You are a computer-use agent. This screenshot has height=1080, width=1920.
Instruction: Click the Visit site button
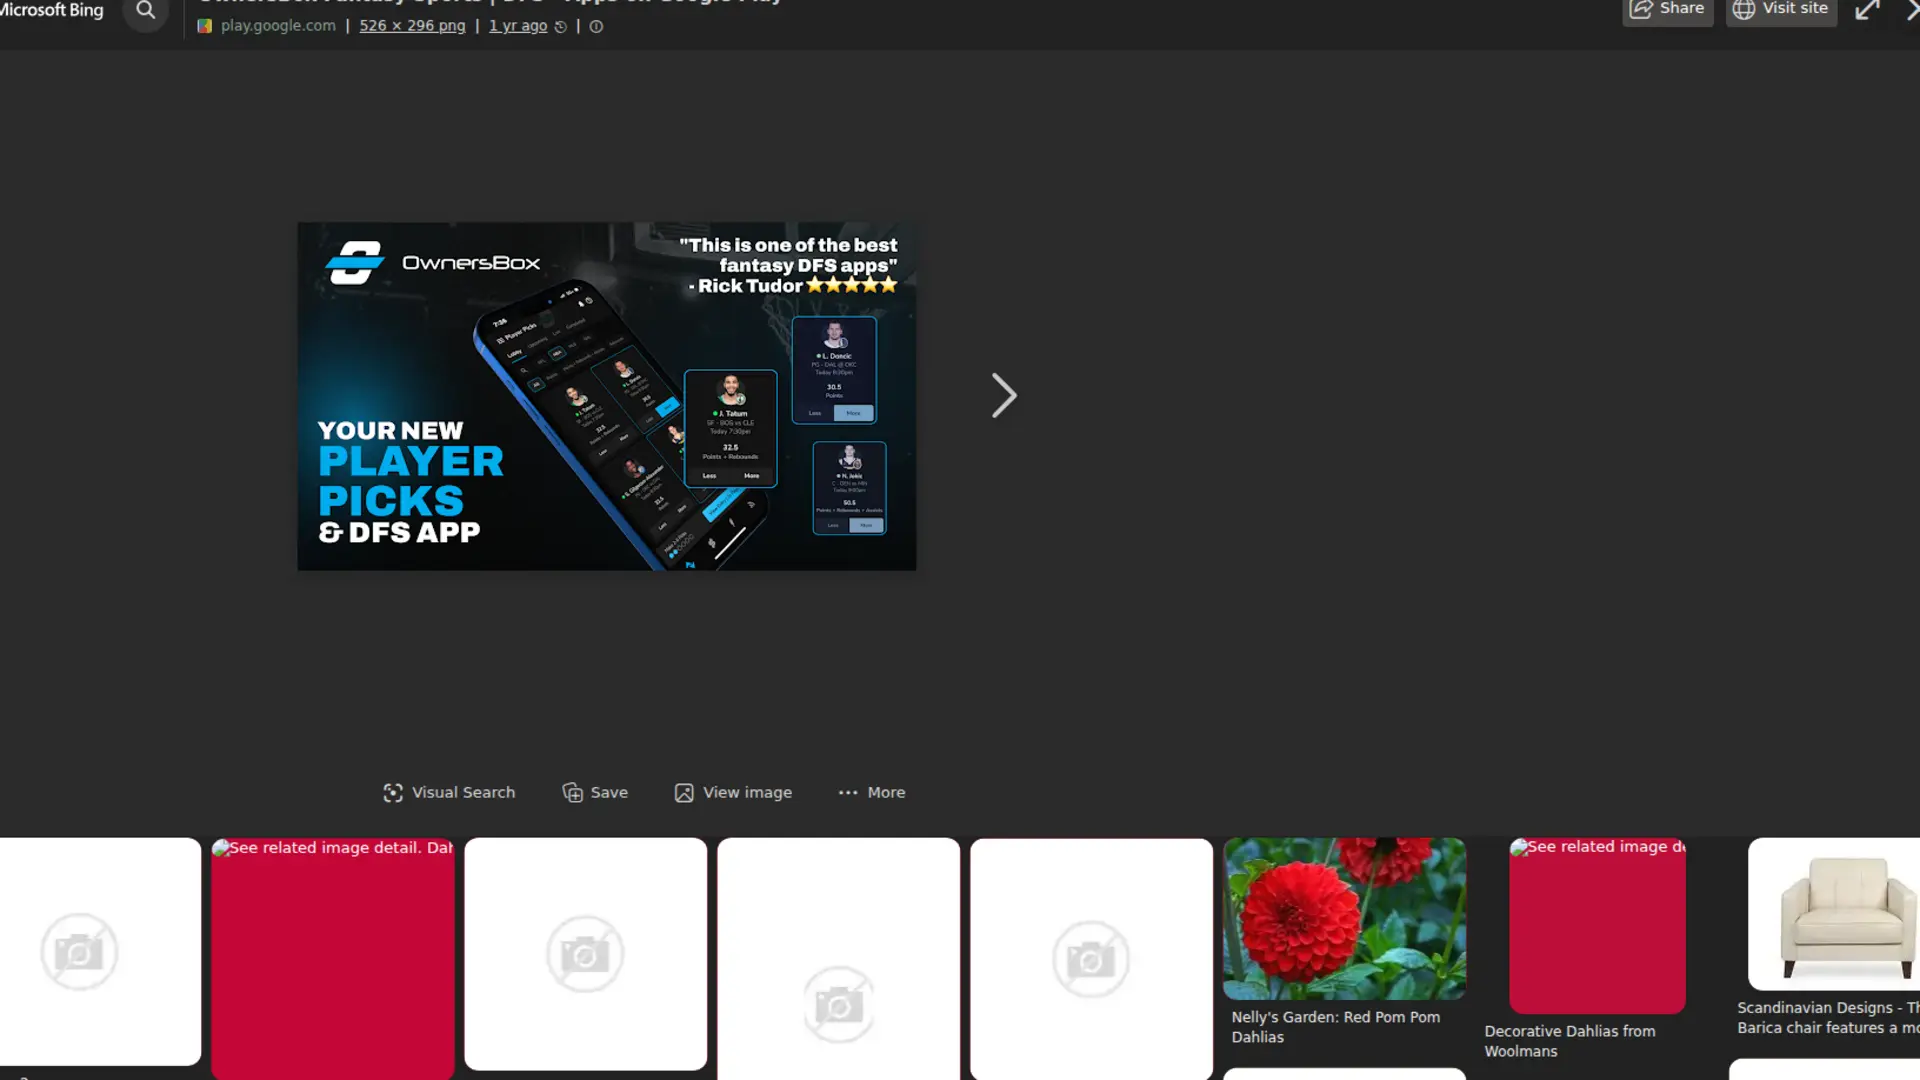point(1781,9)
